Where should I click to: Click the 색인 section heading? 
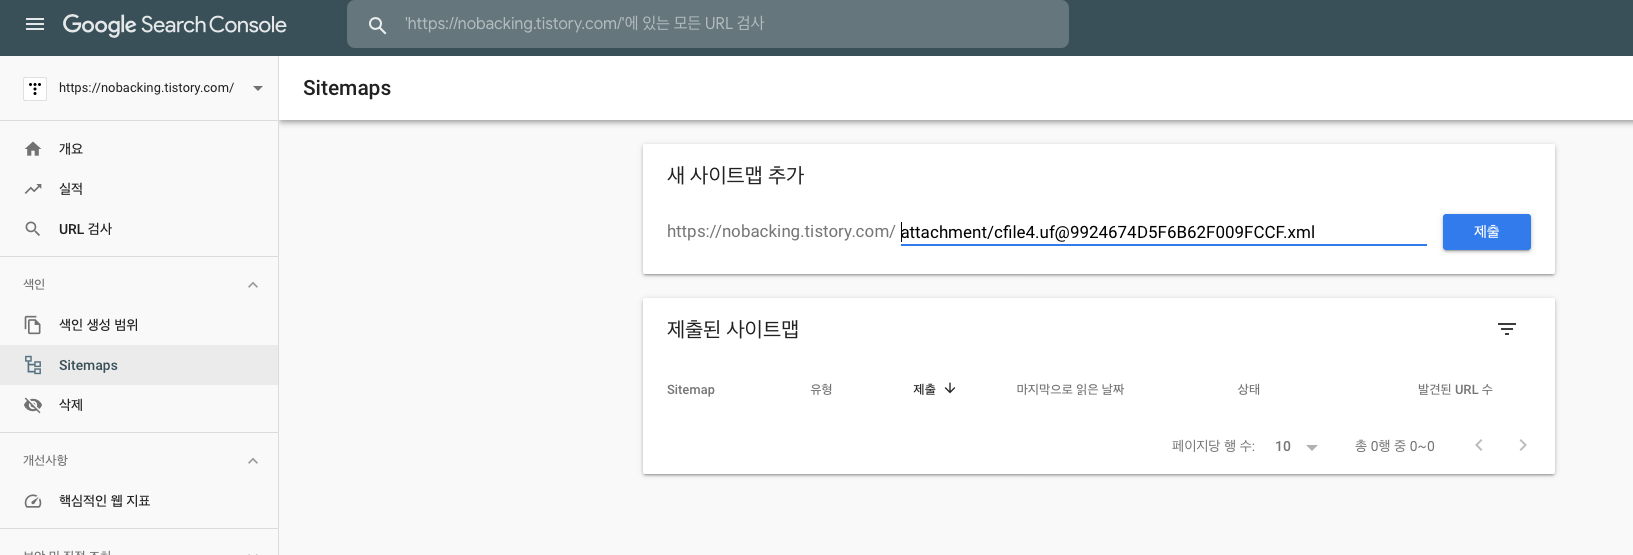[x=34, y=285]
